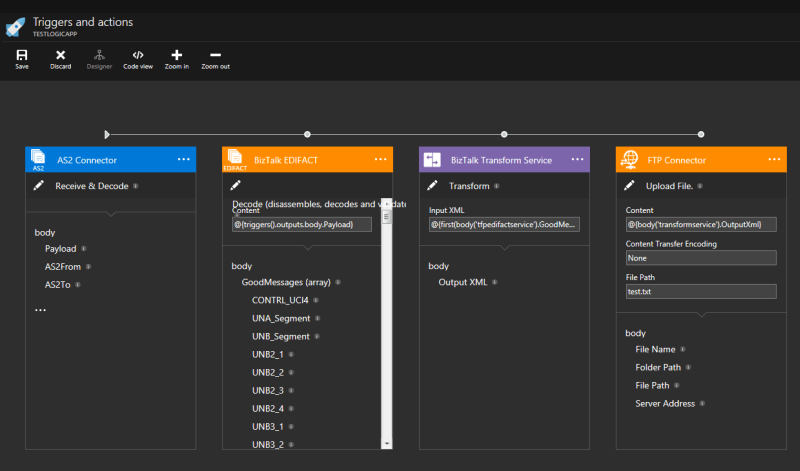Click the EDIFACT card vertical scrollbar
This screenshot has width=800, height=471.
tap(387, 324)
